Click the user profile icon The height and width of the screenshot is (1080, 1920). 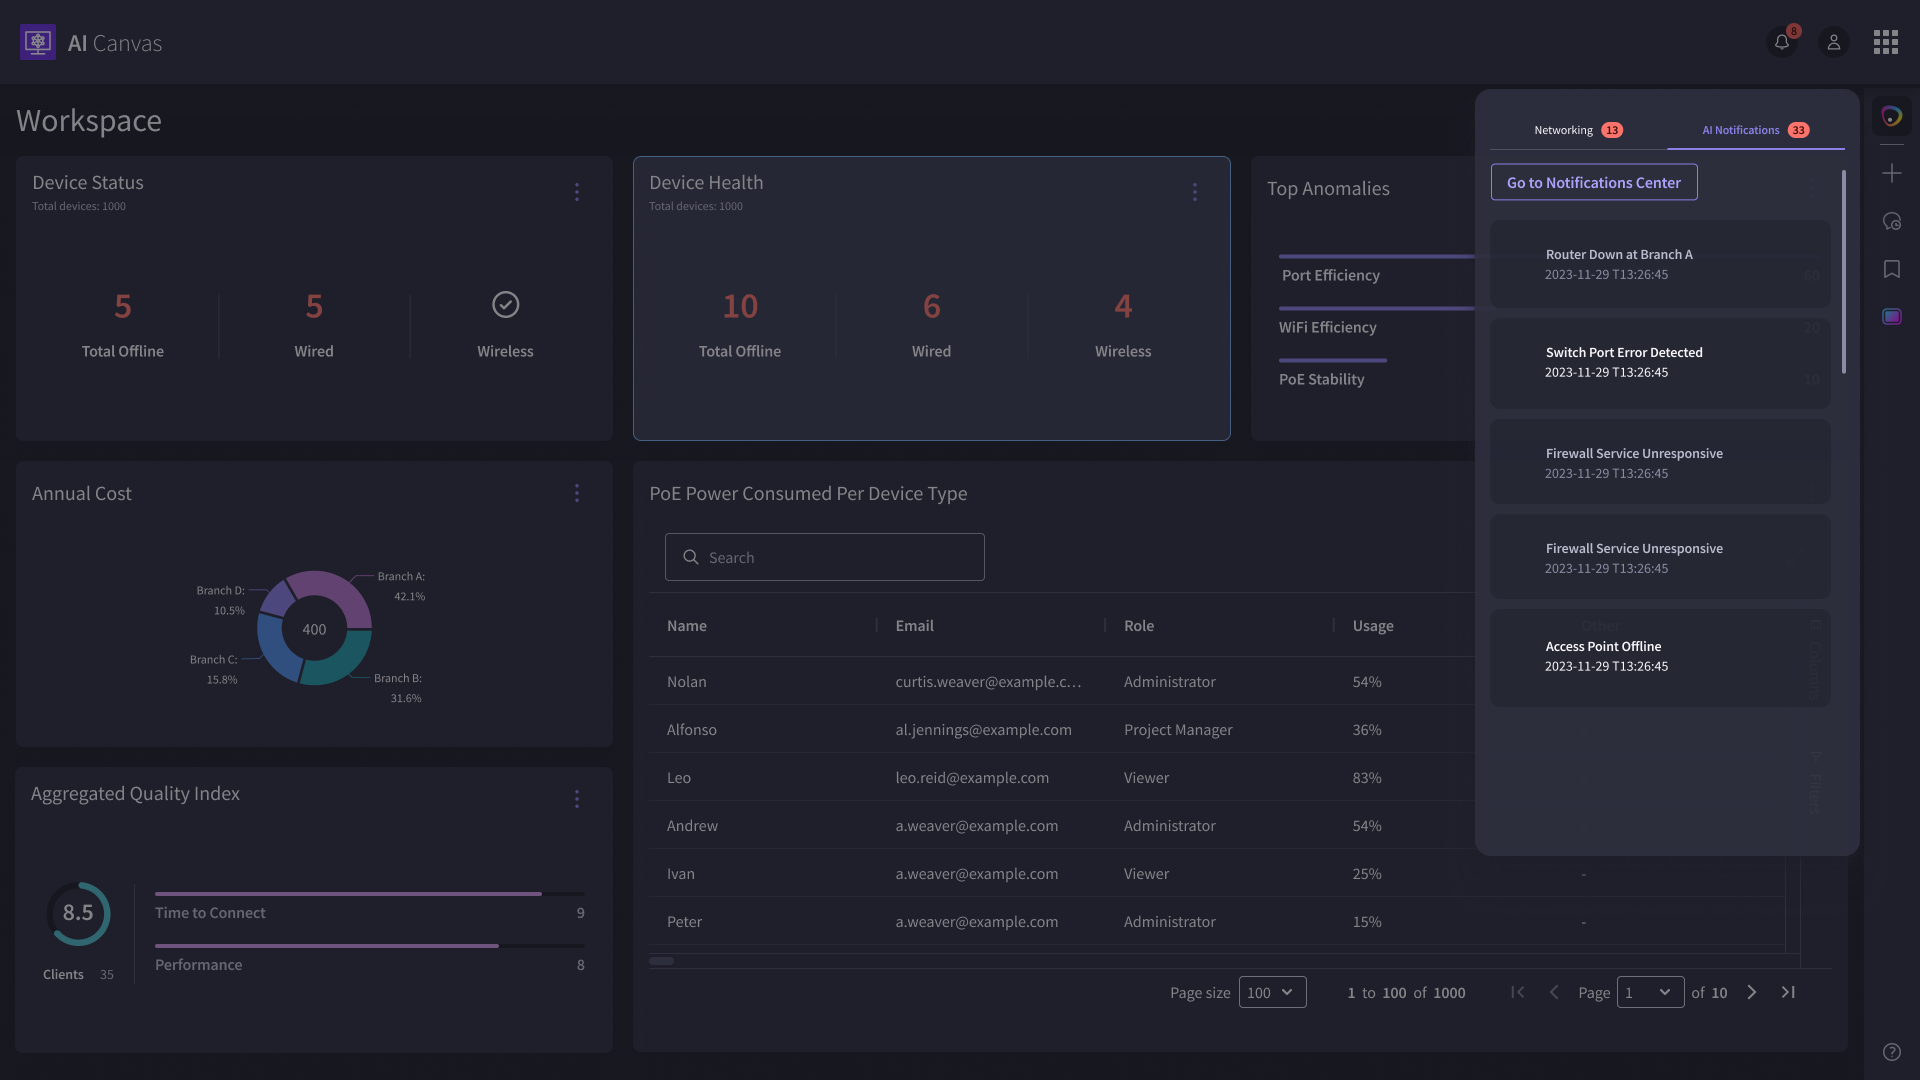(1834, 42)
